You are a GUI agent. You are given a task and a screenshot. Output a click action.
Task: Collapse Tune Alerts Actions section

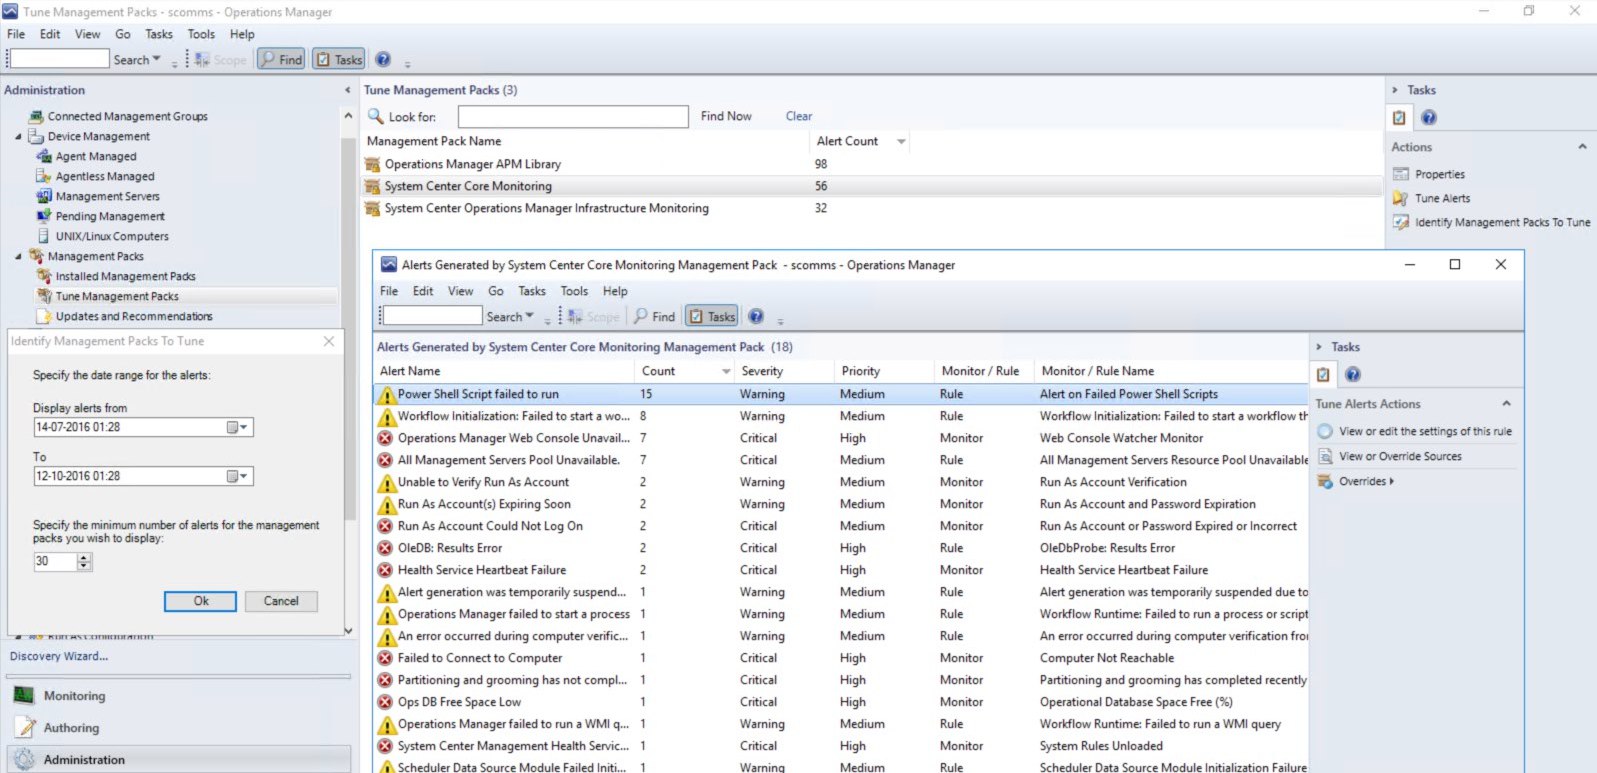click(1506, 404)
